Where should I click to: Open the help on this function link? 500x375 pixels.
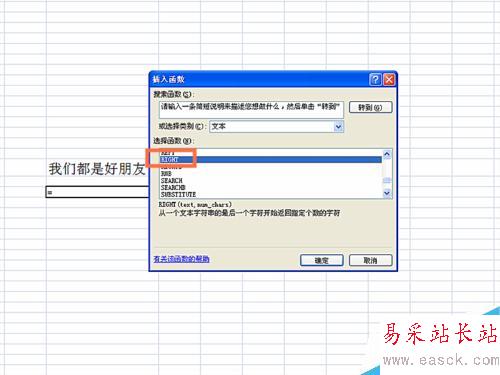(x=181, y=259)
